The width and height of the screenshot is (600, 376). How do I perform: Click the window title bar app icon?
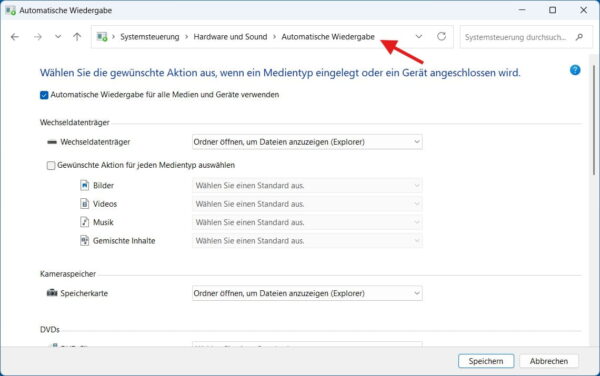(x=10, y=10)
